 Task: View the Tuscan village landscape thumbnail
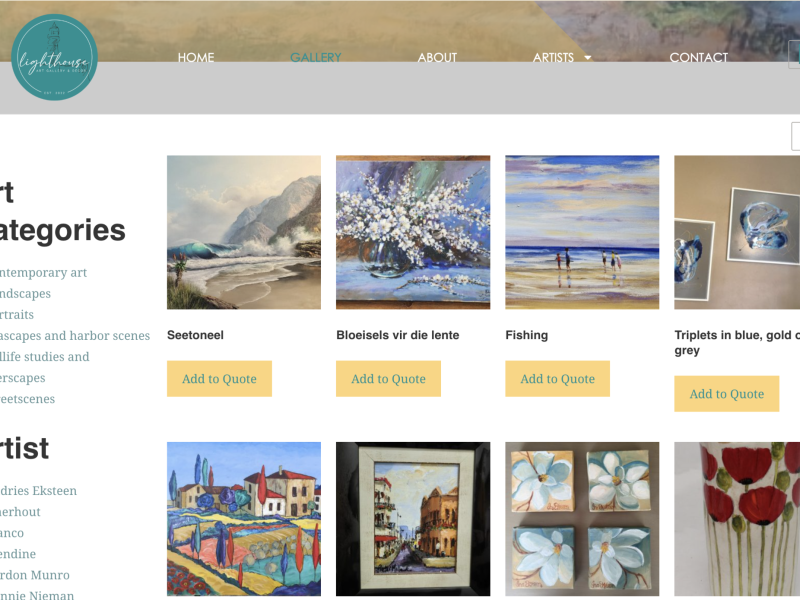pos(244,519)
